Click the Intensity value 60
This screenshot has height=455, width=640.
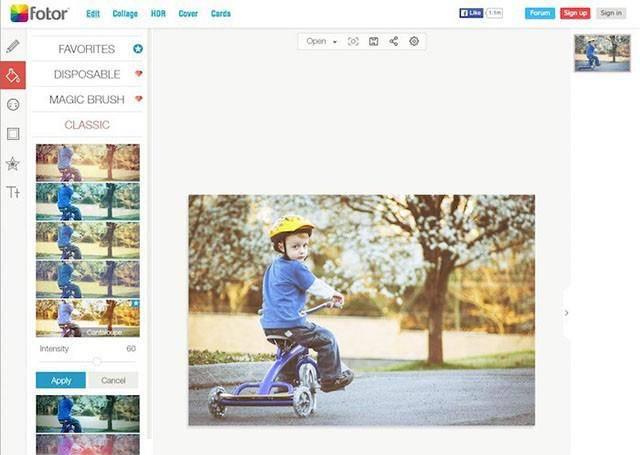[x=131, y=348]
